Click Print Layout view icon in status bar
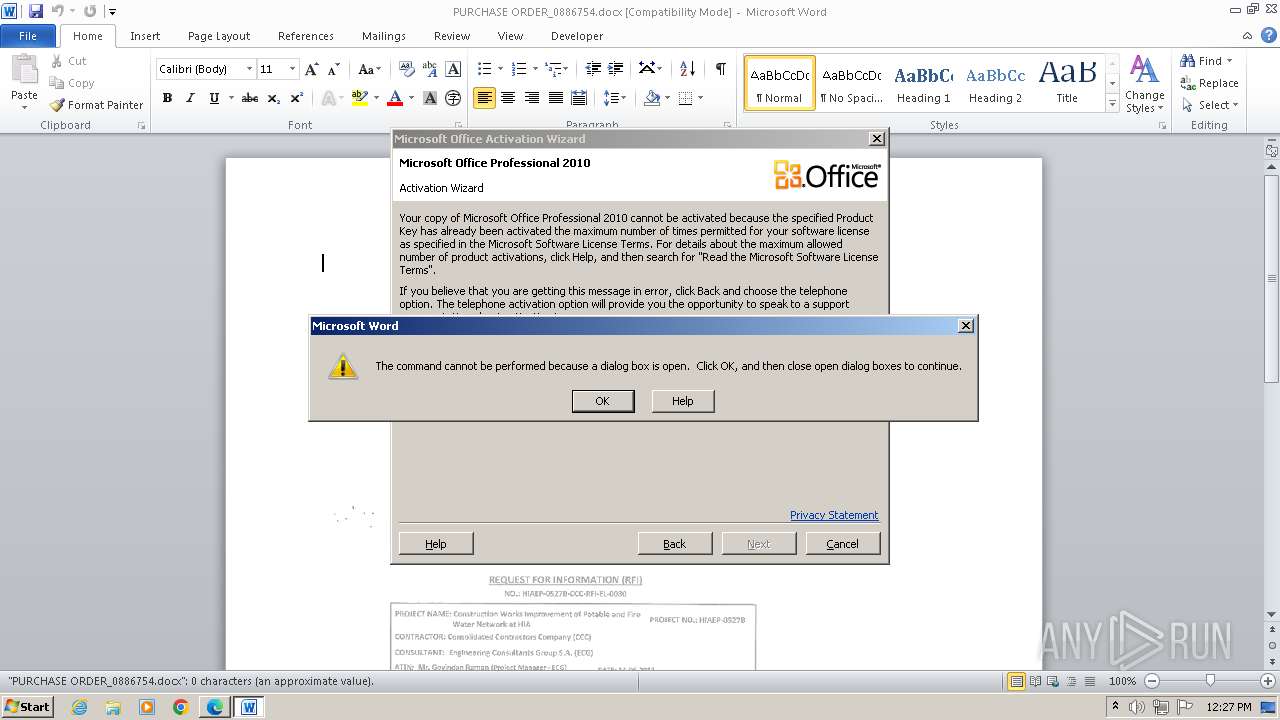Viewport: 1280px width, 720px height. tap(1016, 681)
